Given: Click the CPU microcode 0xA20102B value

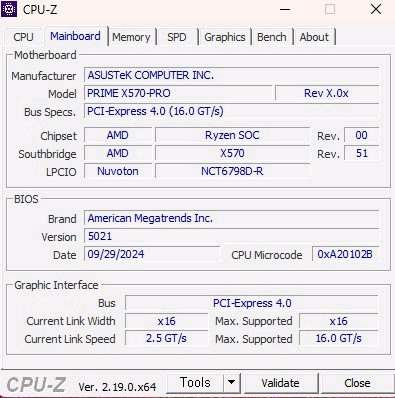Looking at the screenshot, I should coord(345,254).
